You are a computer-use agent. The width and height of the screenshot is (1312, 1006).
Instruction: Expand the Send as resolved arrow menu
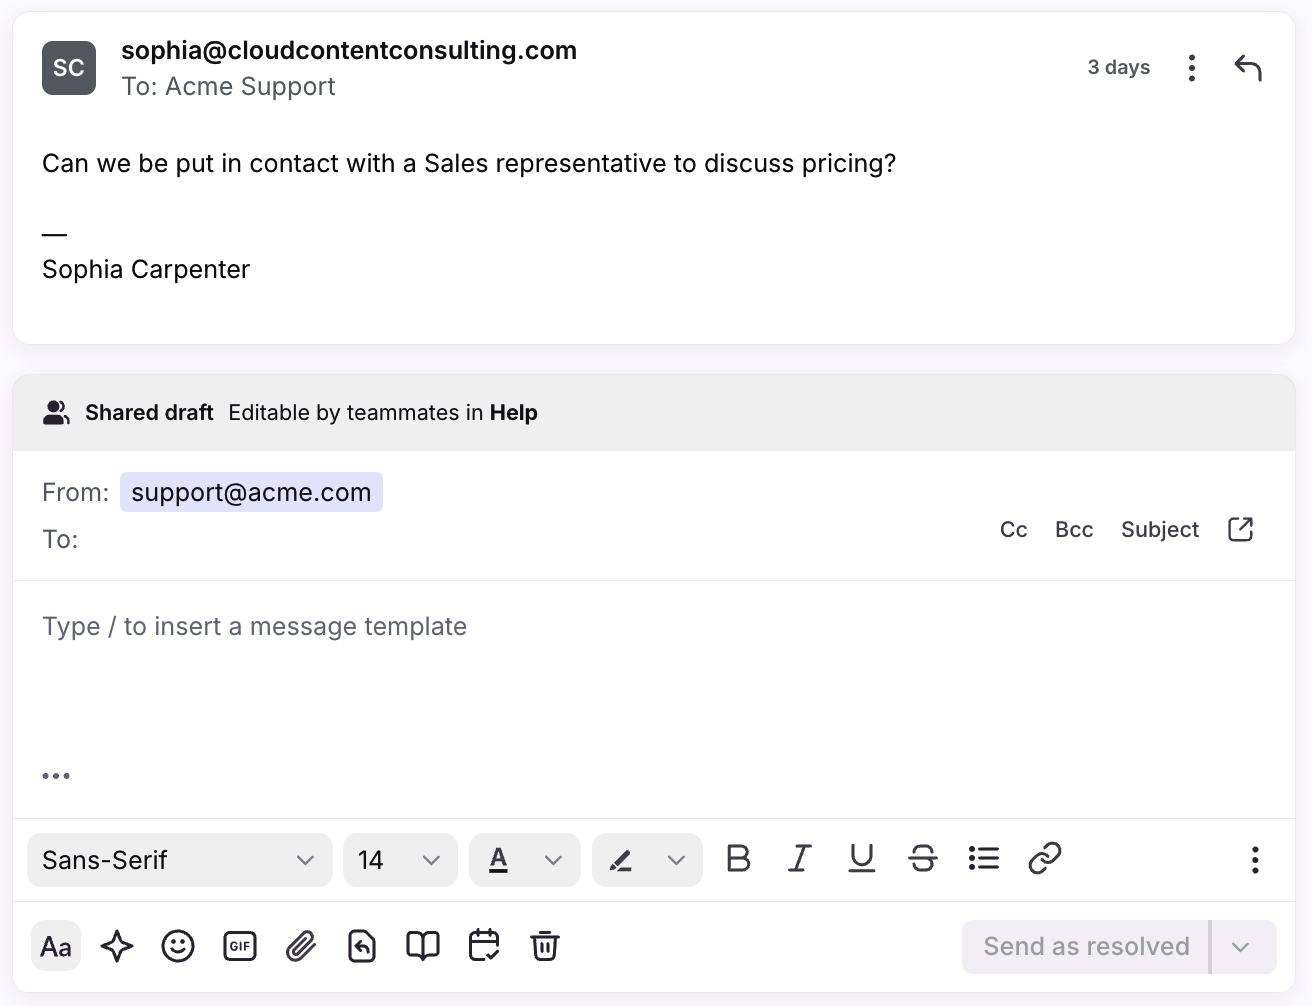[1241, 947]
